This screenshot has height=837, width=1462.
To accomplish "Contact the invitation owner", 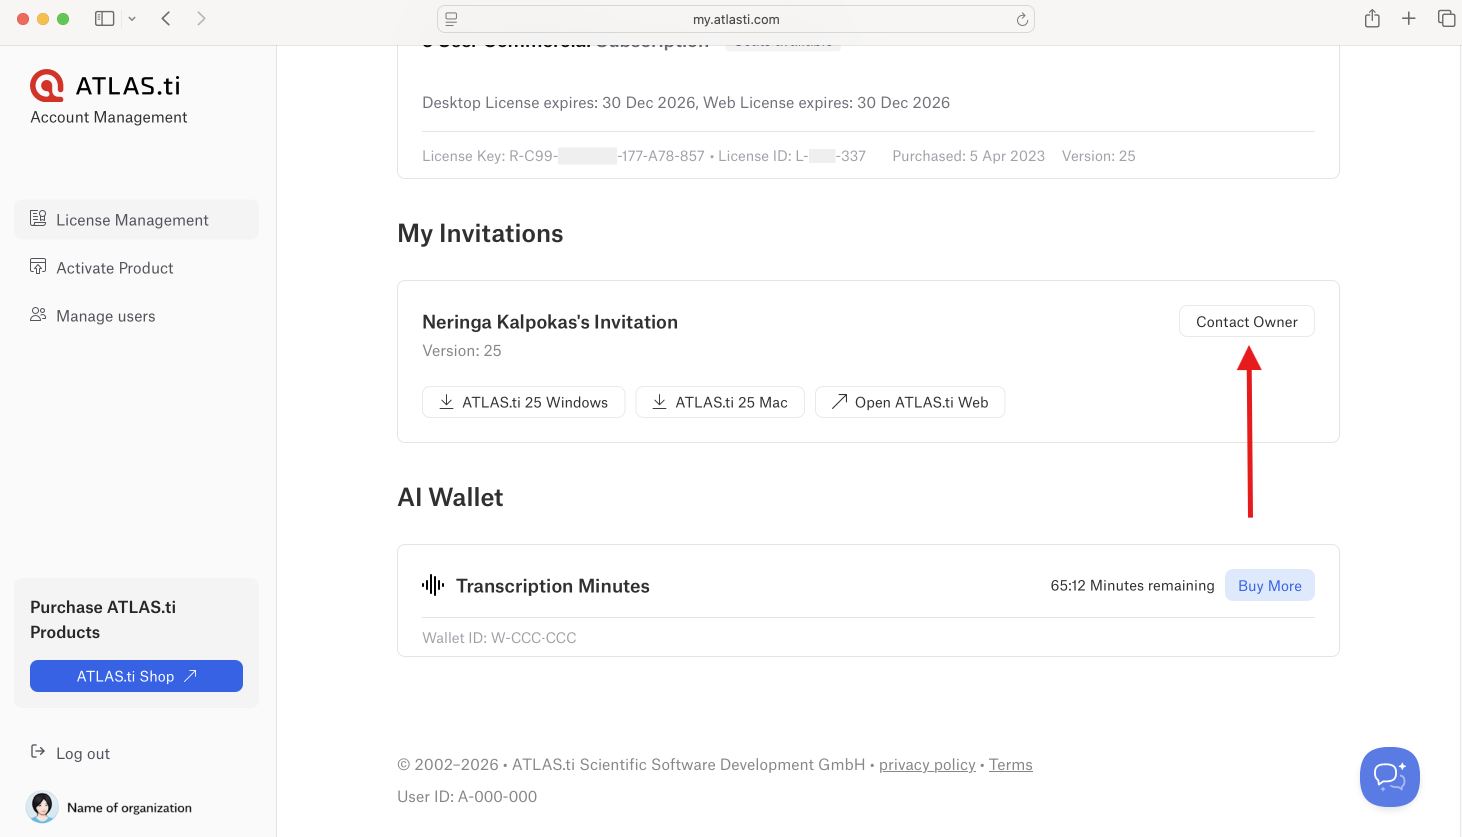I will tap(1246, 322).
